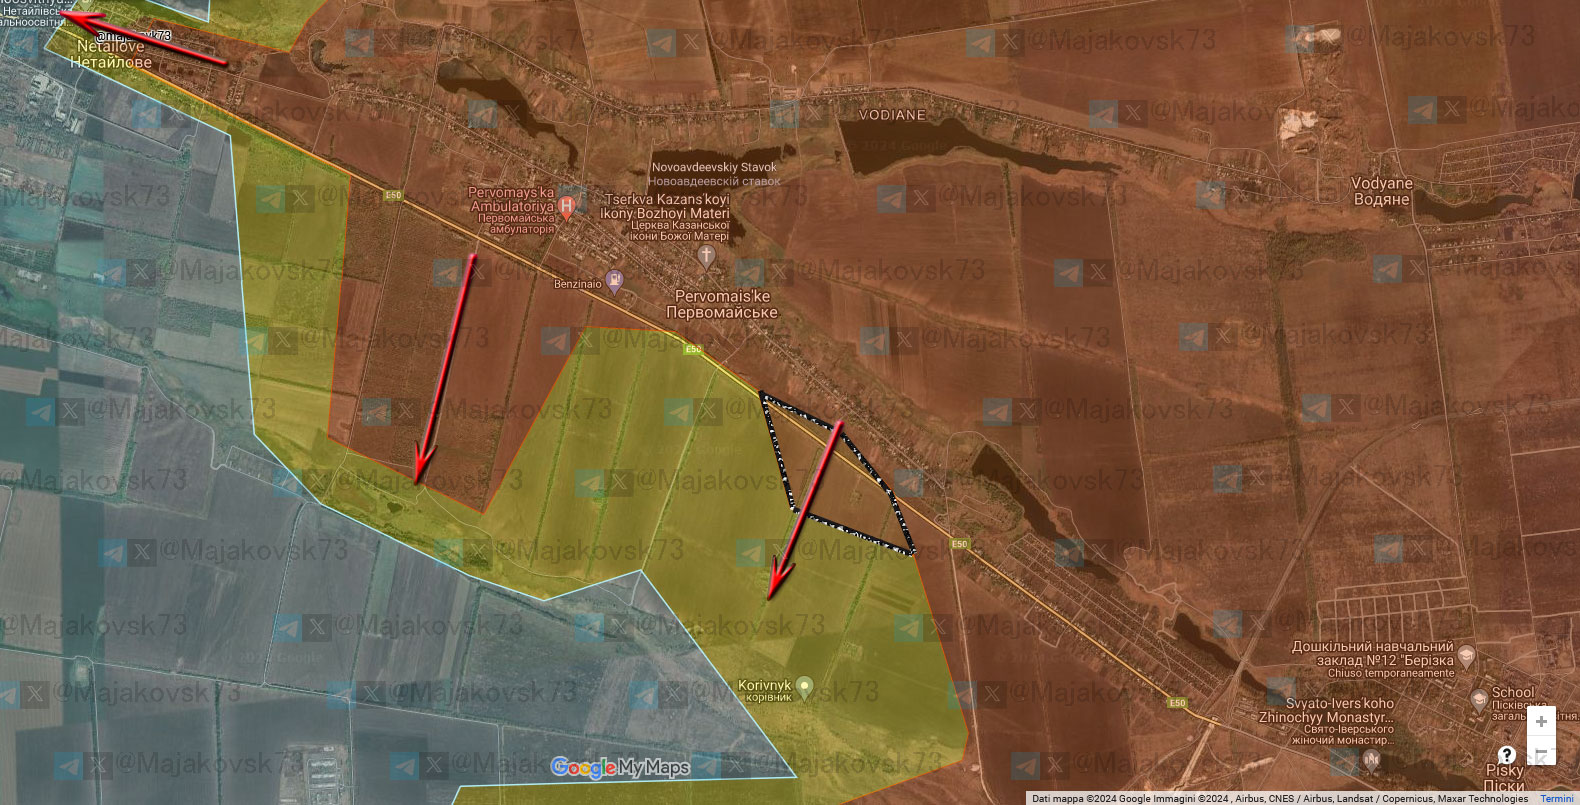This screenshot has height=805, width=1580.
Task: Click the Pervomais'ke town label
Action: [x=722, y=304]
